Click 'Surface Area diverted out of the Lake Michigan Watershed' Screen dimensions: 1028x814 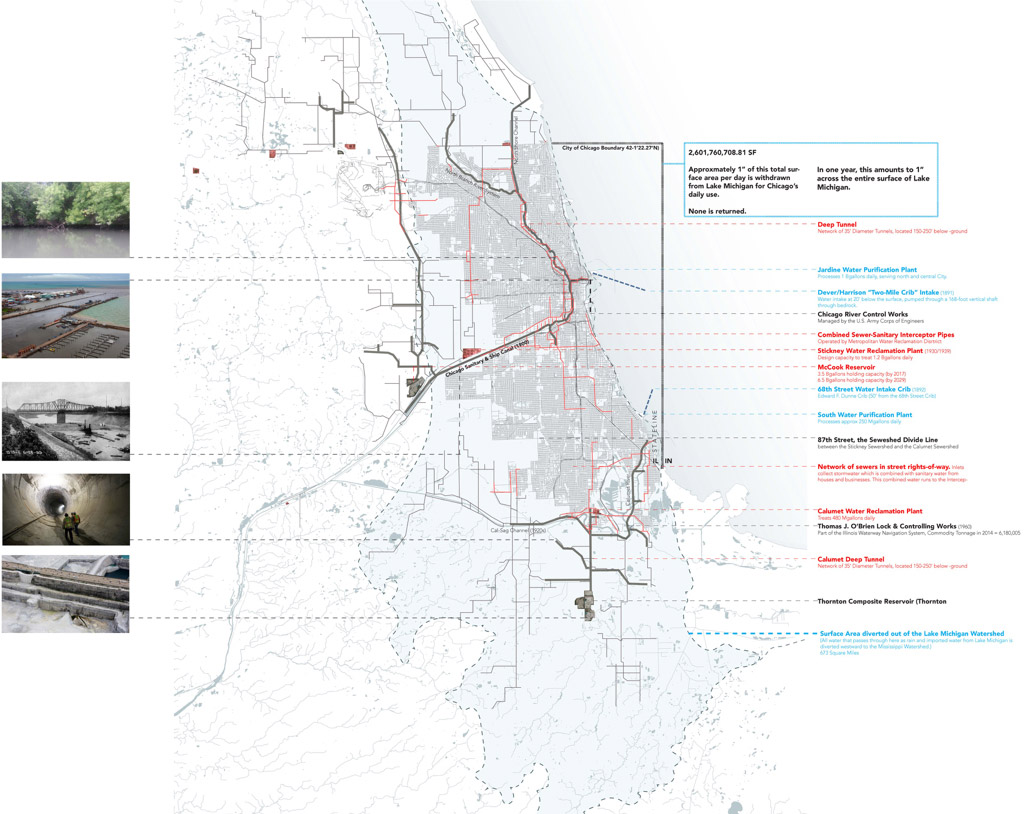[x=911, y=634]
